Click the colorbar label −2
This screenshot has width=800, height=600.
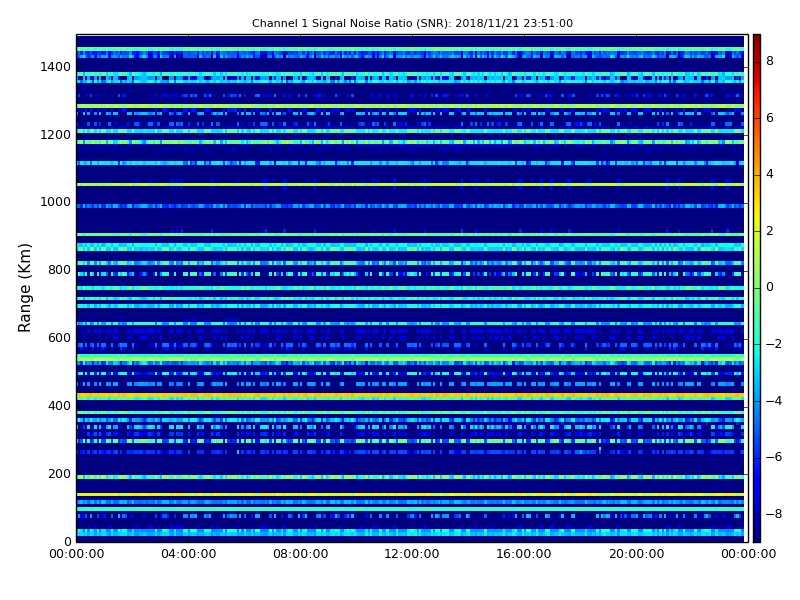[x=773, y=344]
